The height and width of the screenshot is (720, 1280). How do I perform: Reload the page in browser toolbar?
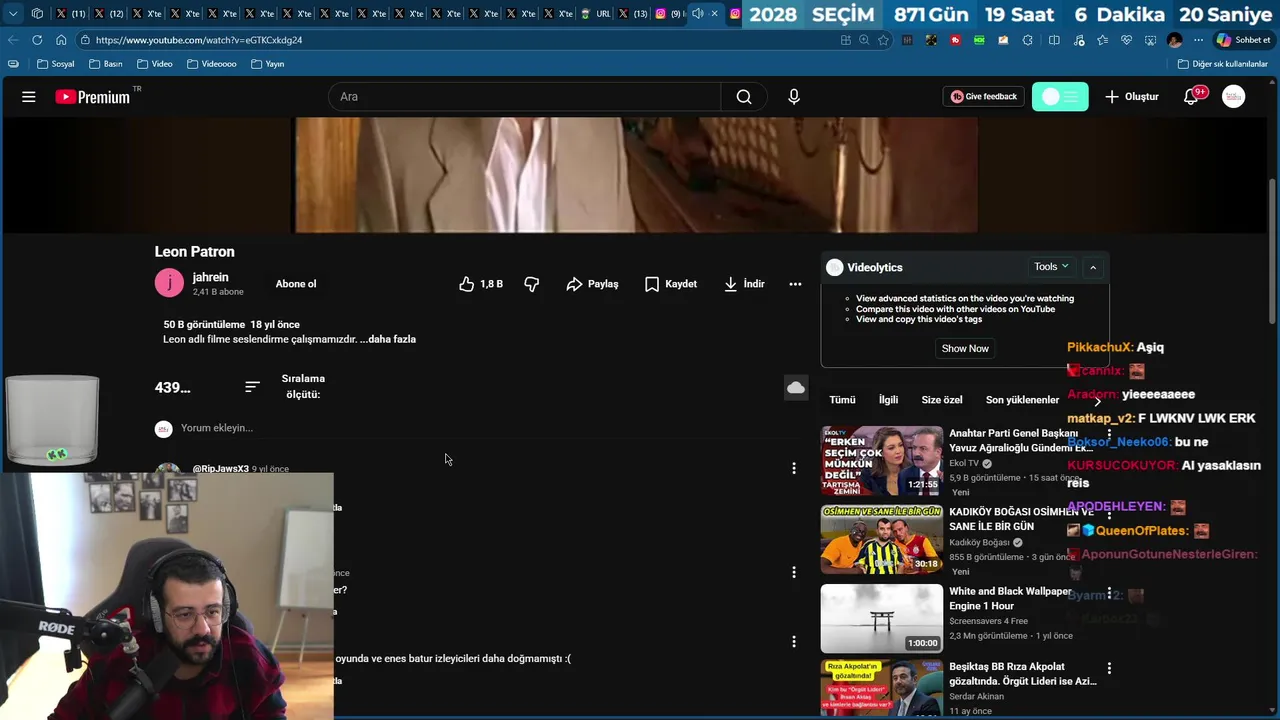37,40
